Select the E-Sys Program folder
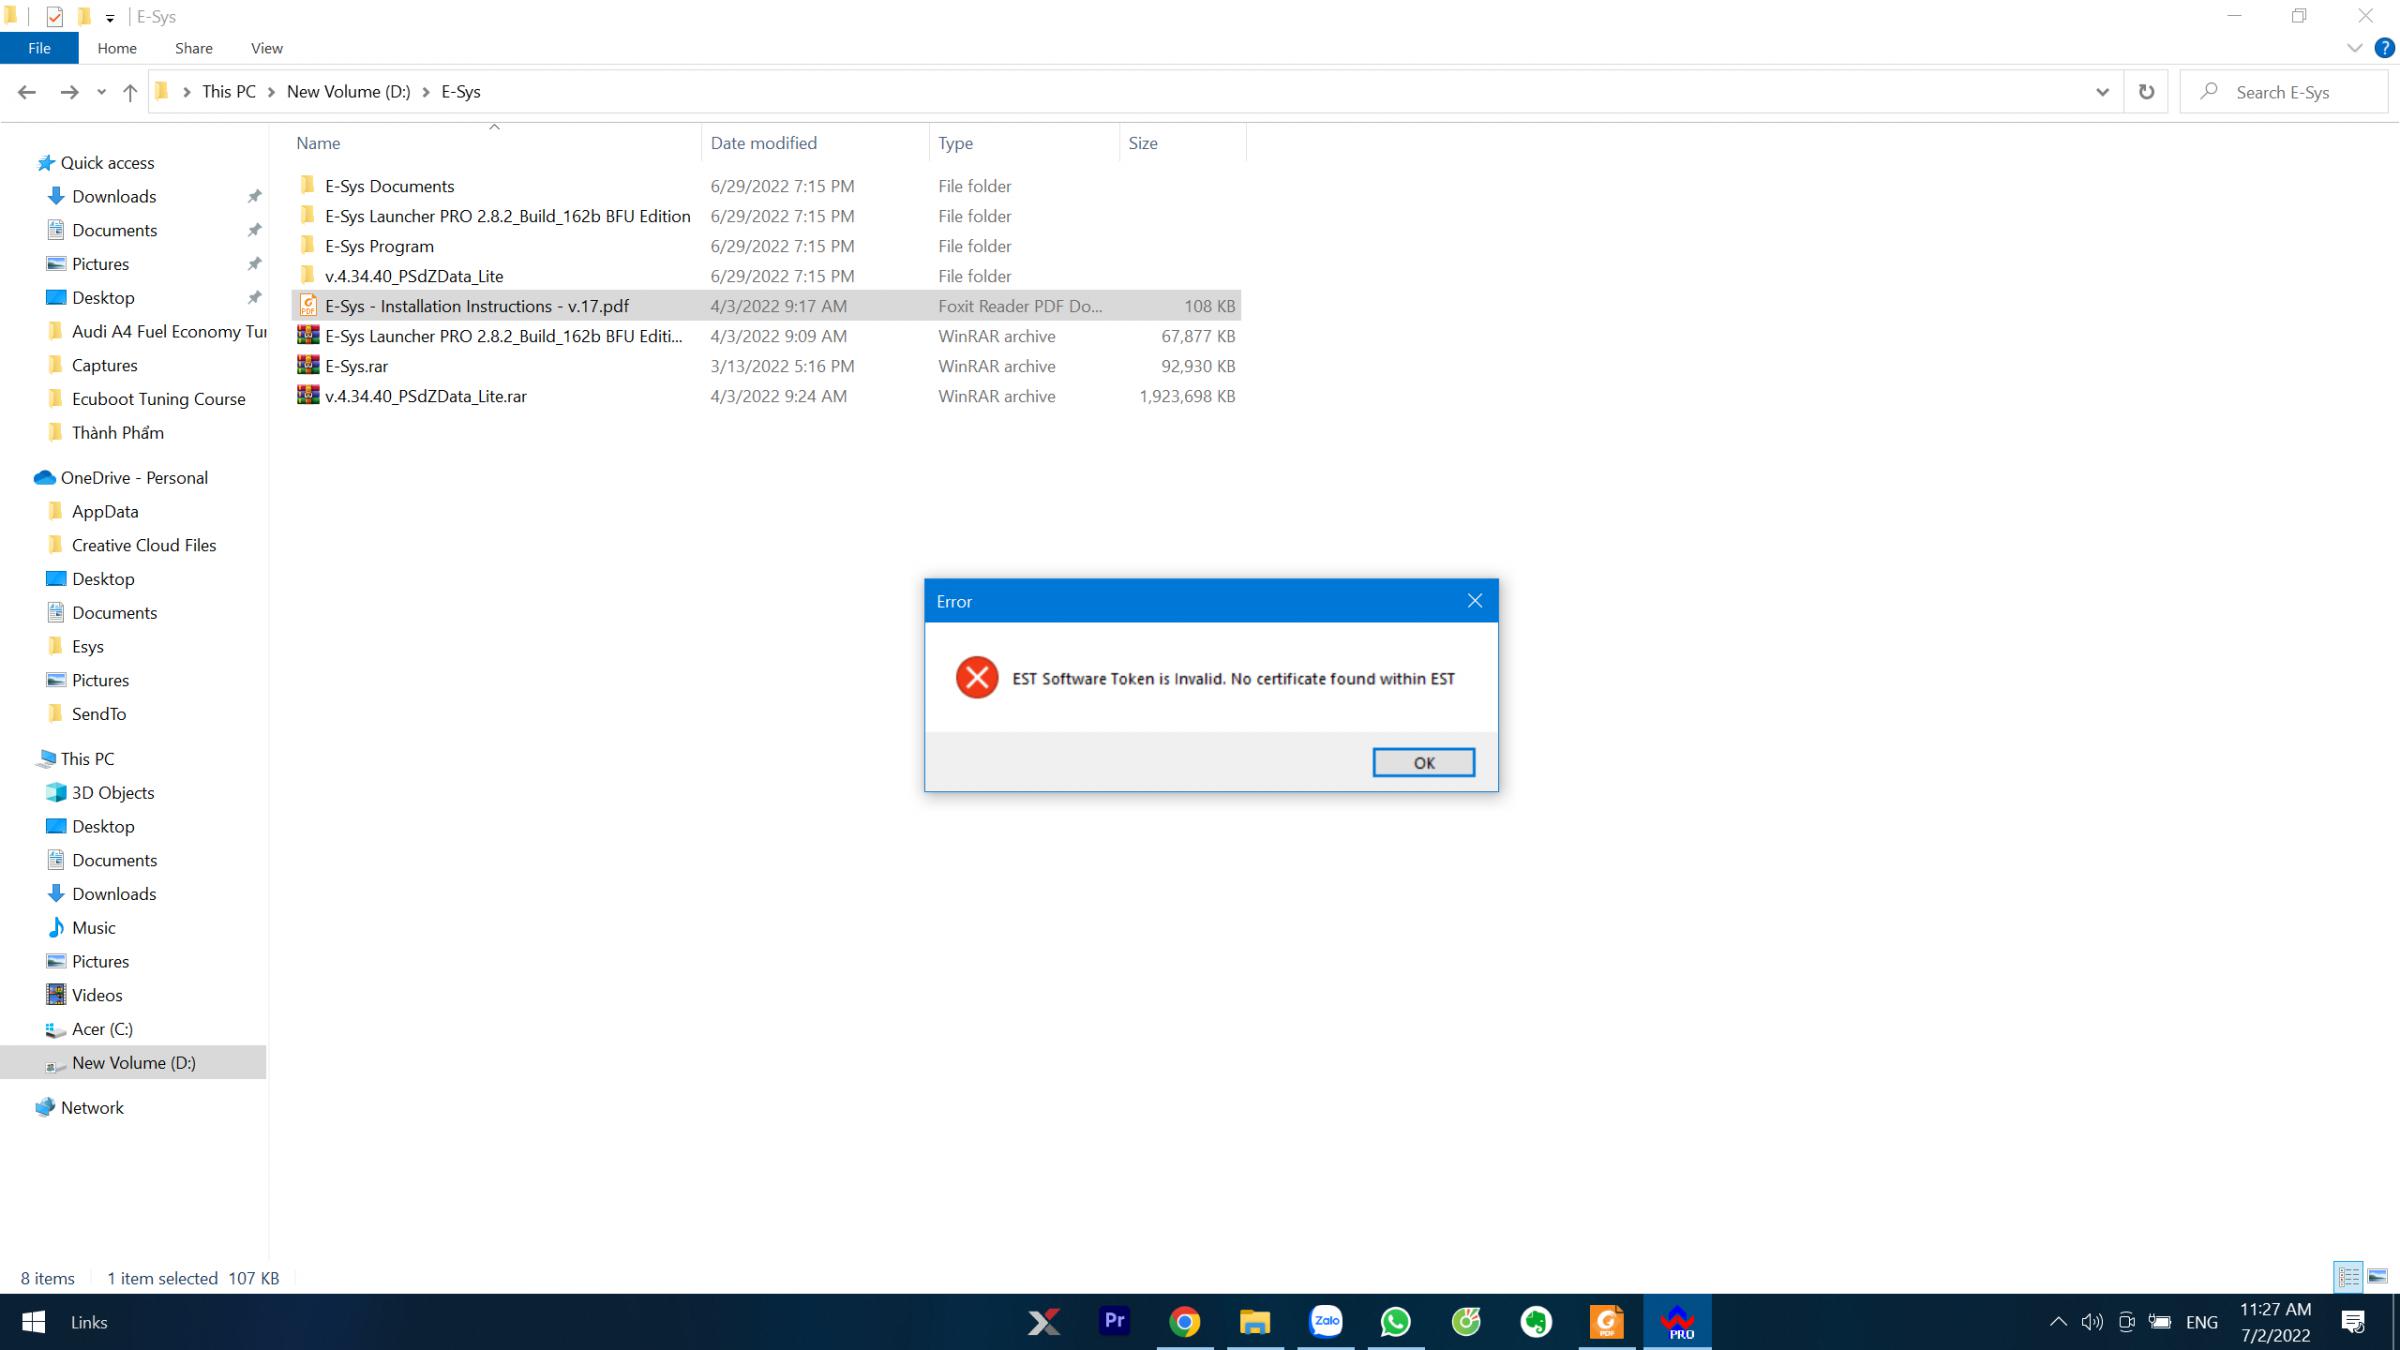 pos(379,244)
